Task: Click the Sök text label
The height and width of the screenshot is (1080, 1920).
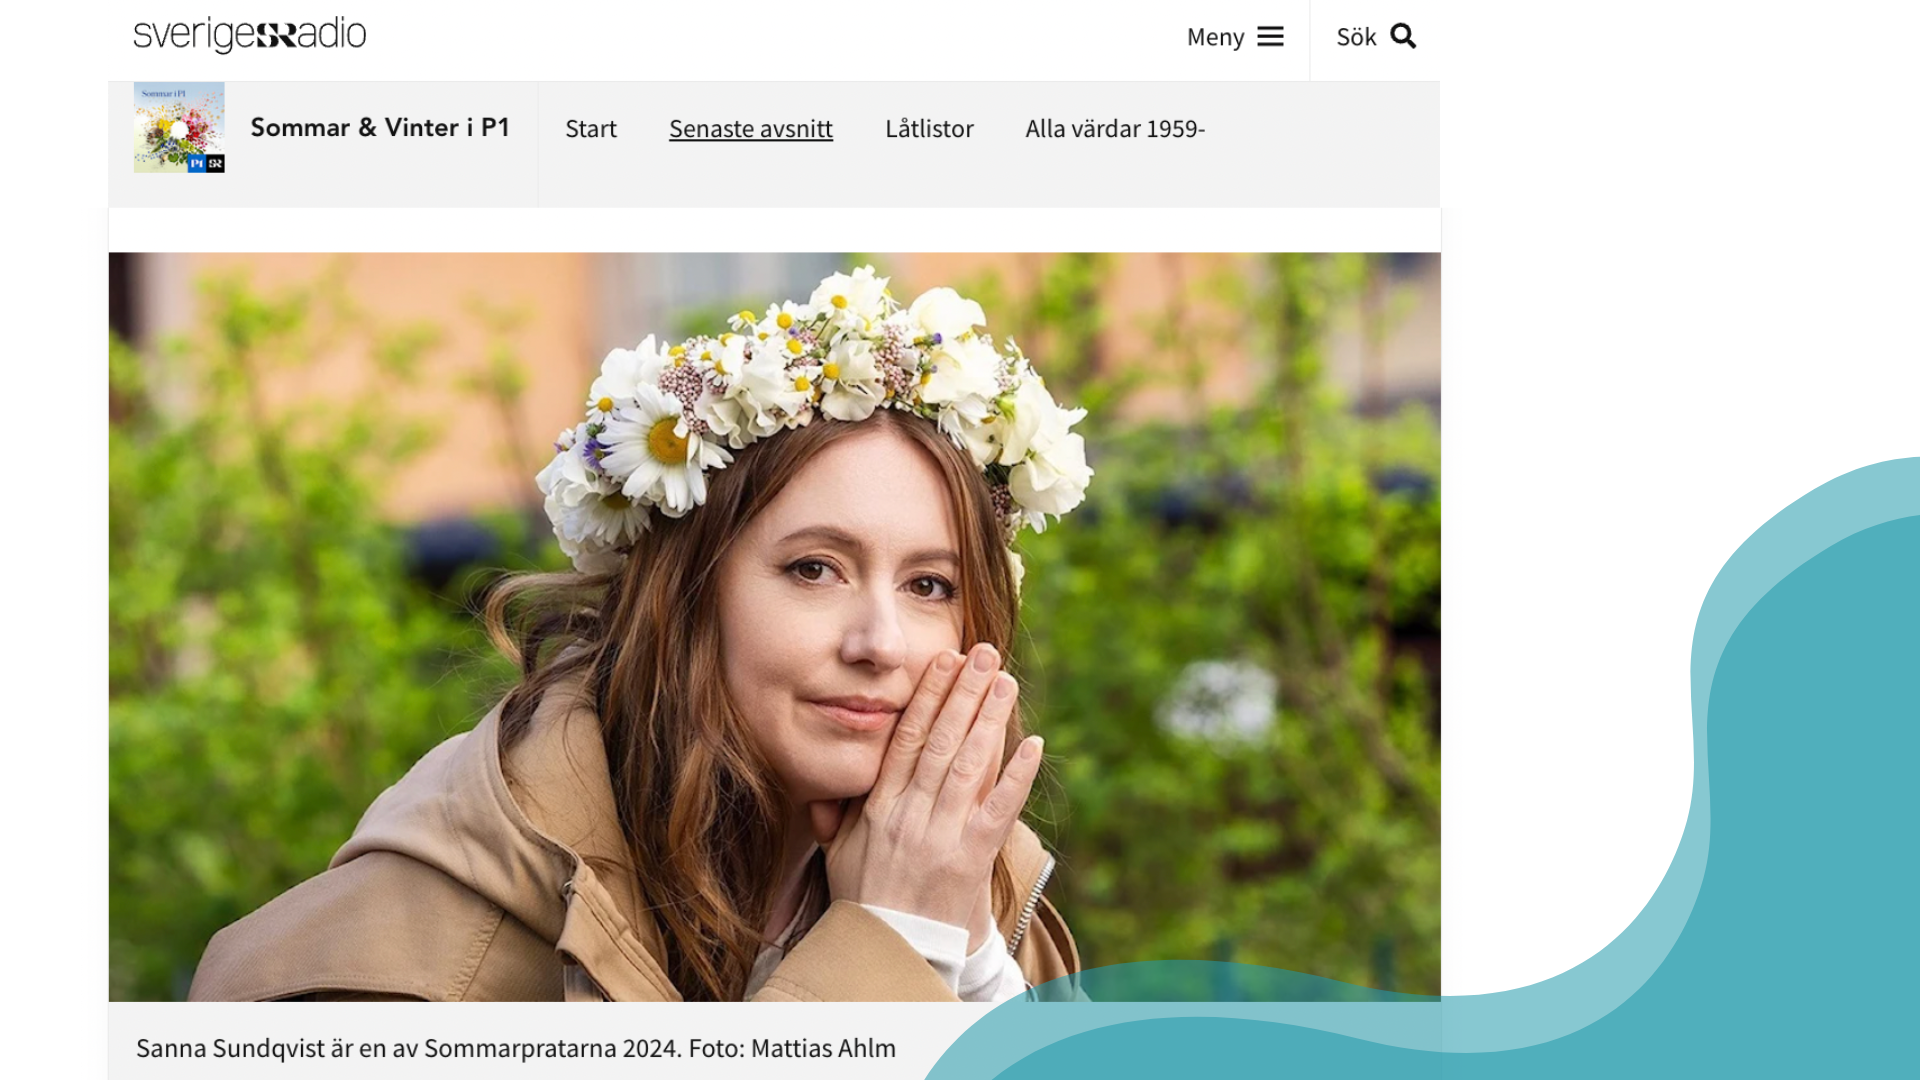Action: pos(1356,37)
